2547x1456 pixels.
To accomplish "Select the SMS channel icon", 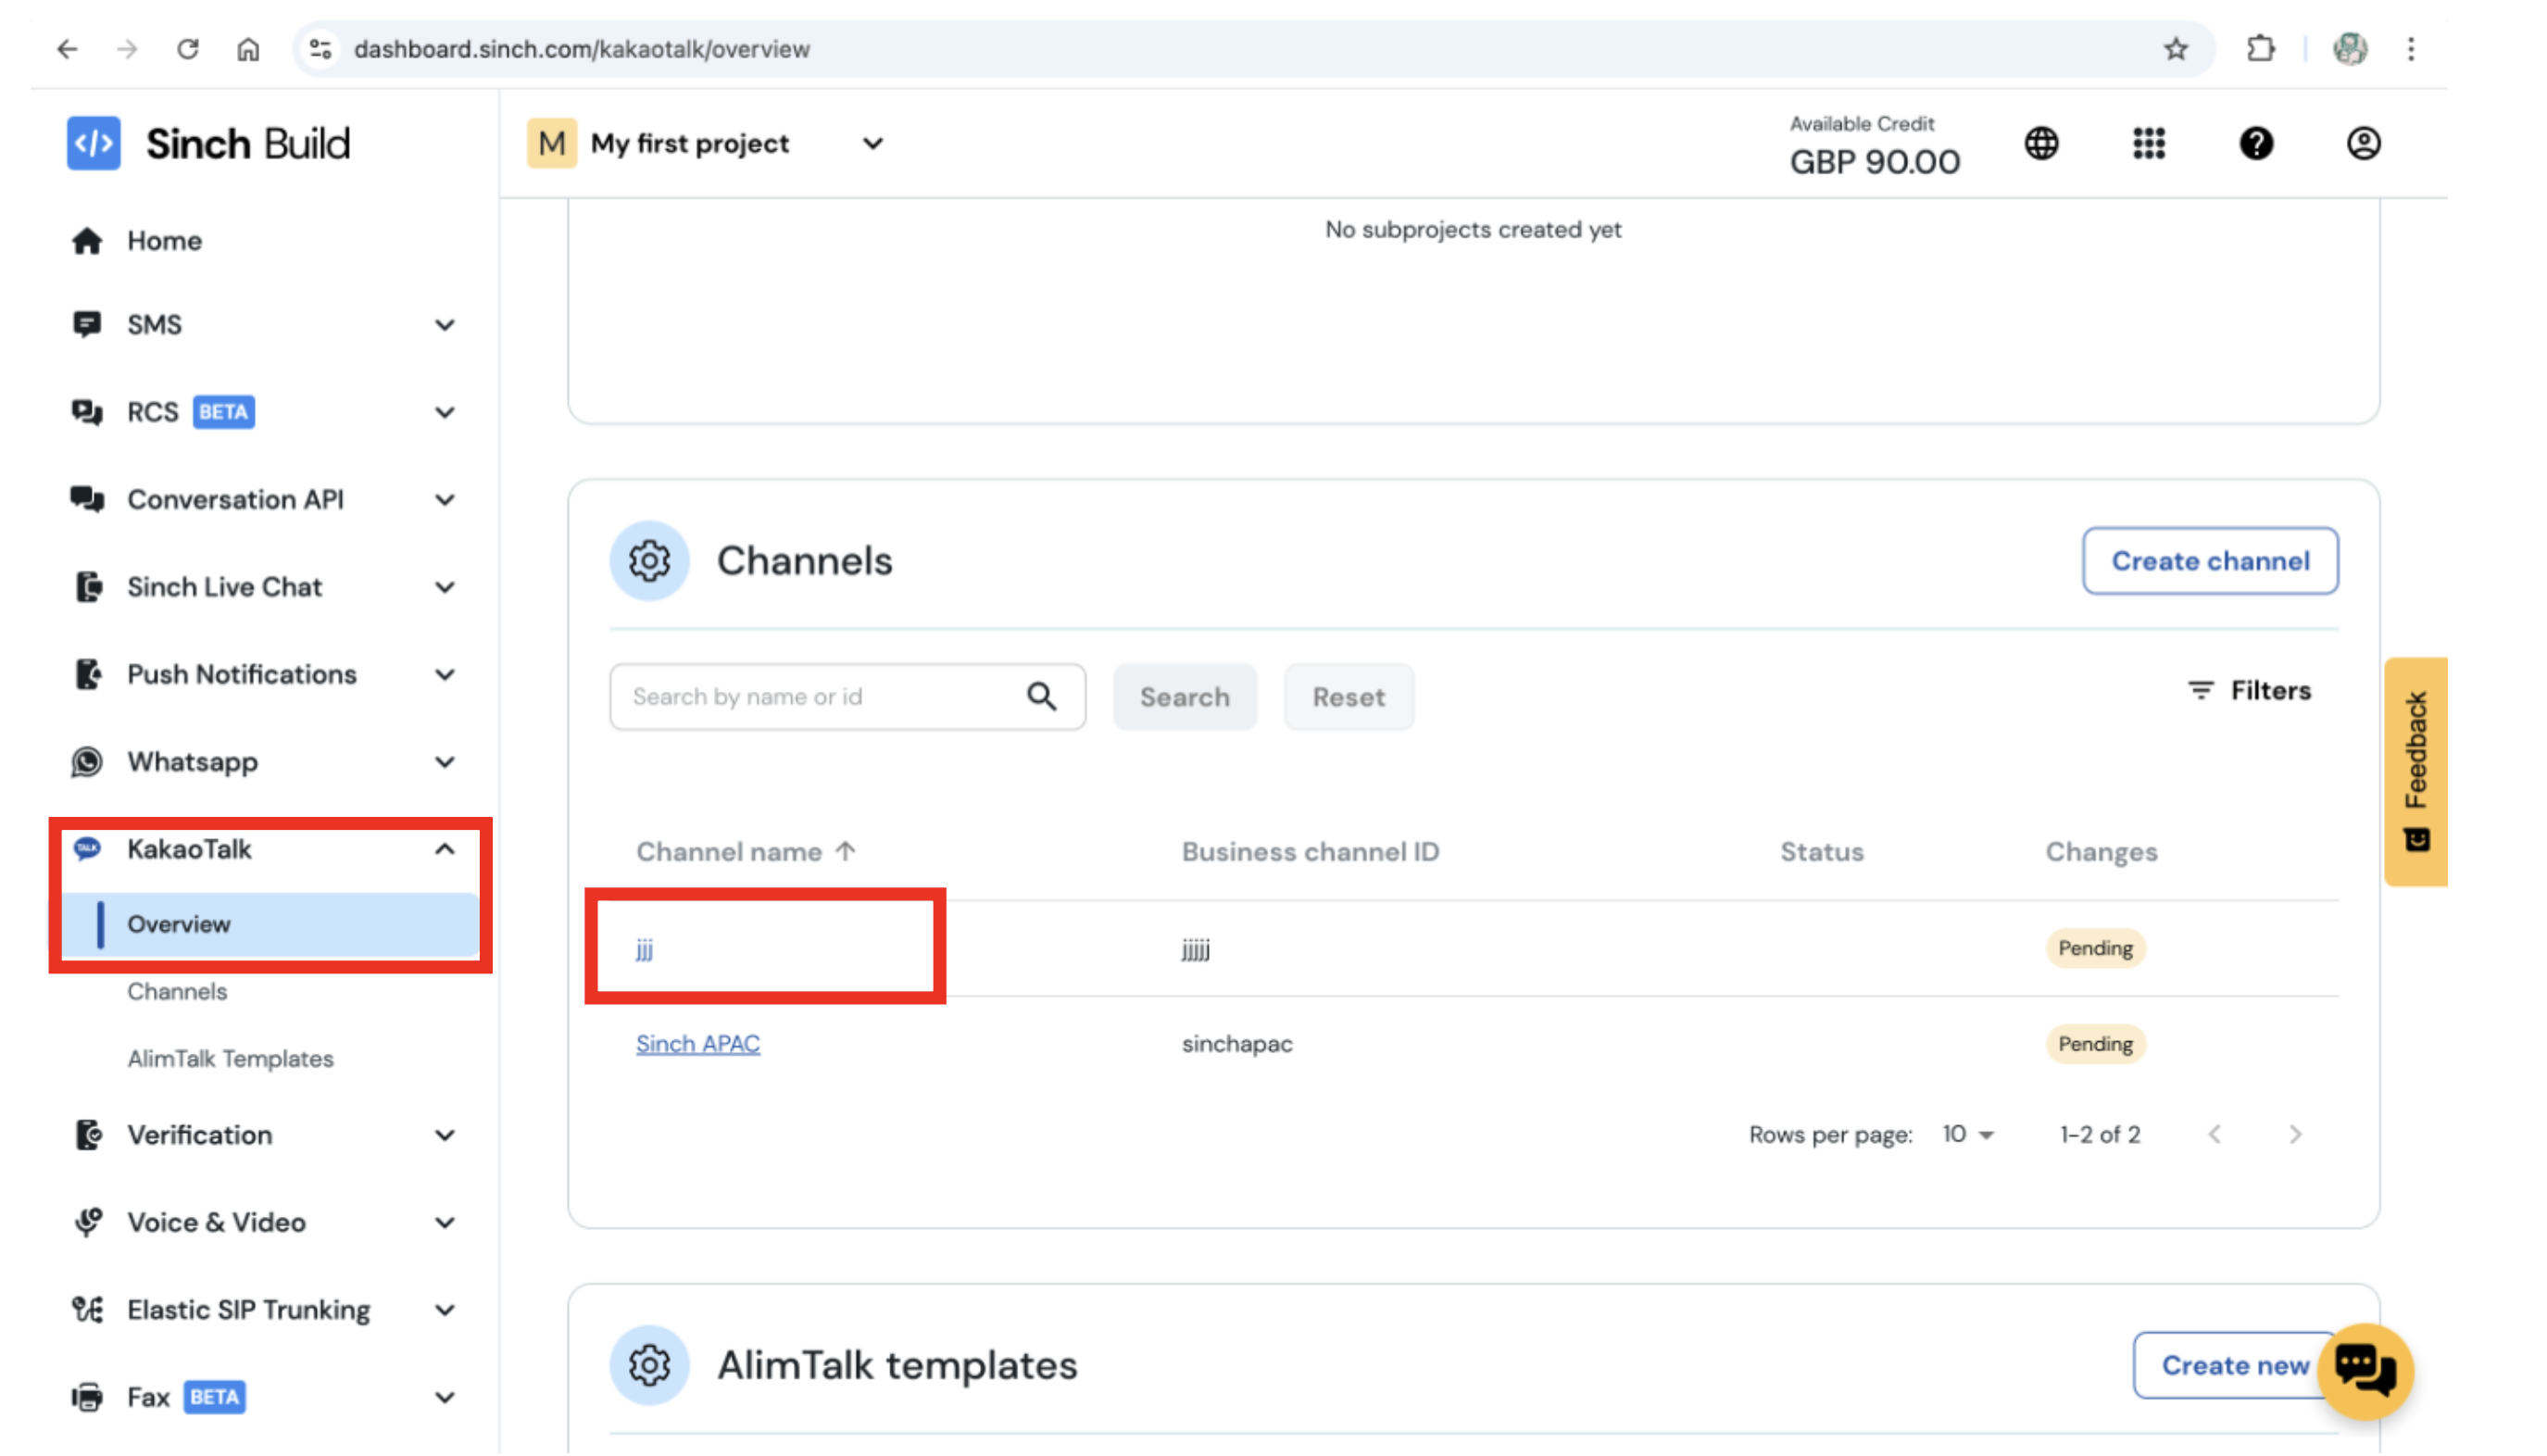I will (x=88, y=324).
